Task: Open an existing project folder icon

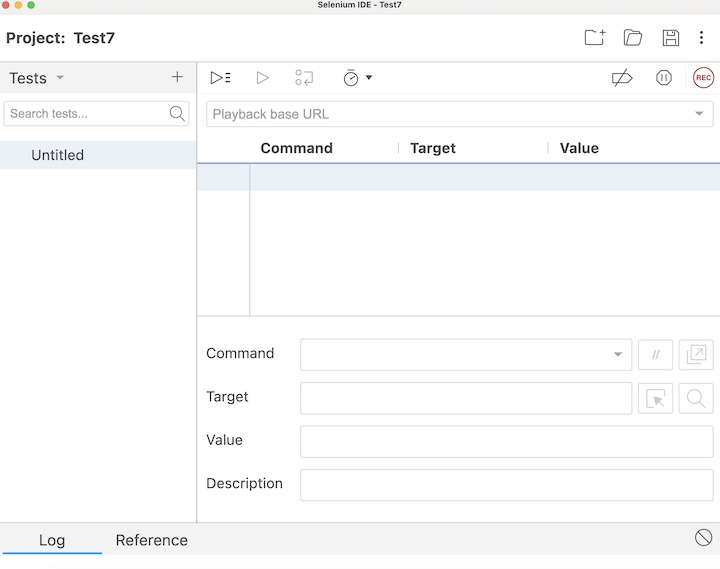Action: 633,38
